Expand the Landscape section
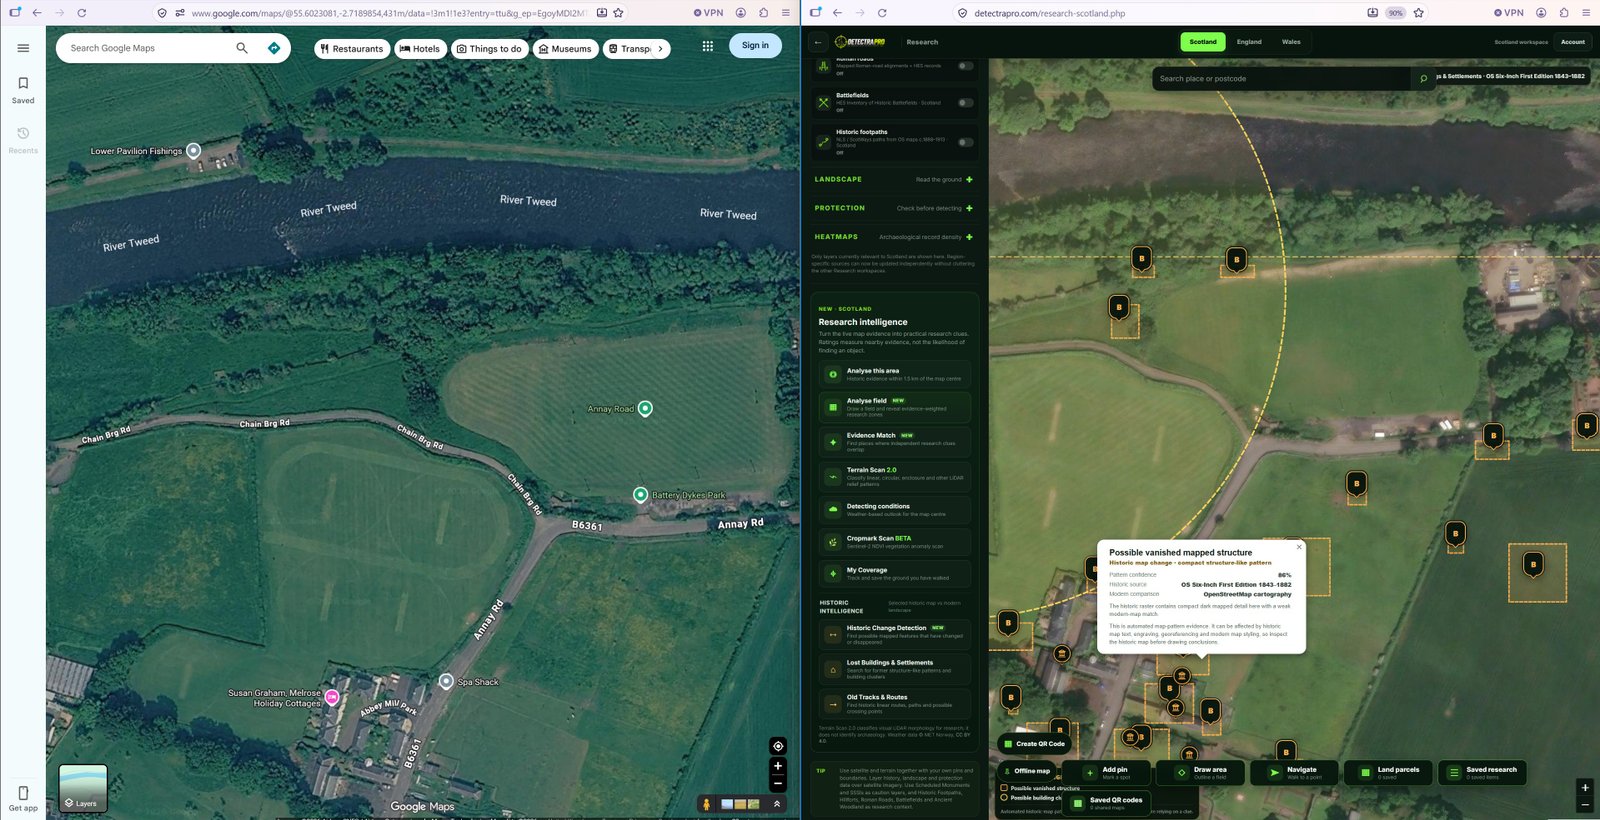 tap(894, 180)
